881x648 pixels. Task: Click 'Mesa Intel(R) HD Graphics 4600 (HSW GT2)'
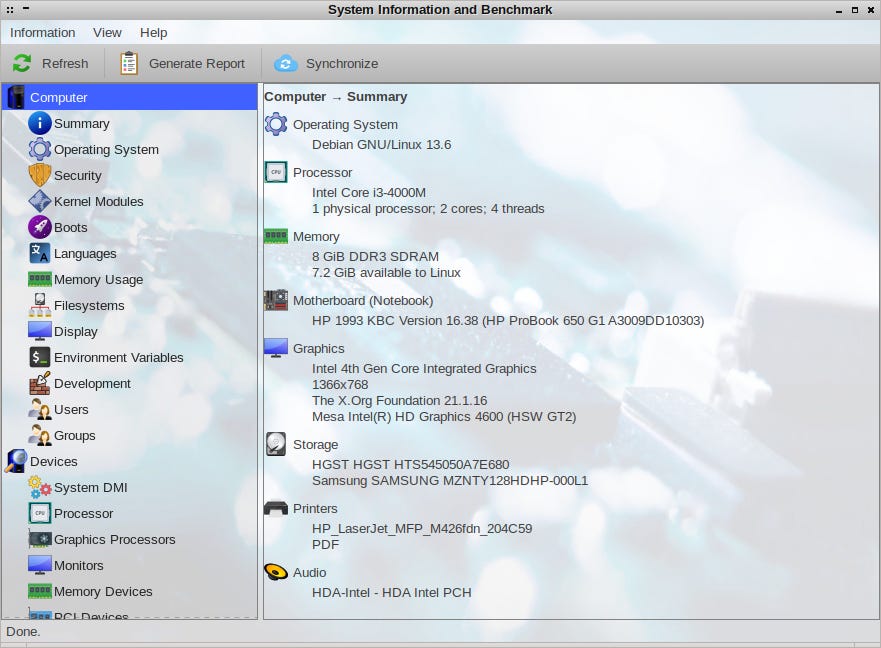click(x=444, y=416)
